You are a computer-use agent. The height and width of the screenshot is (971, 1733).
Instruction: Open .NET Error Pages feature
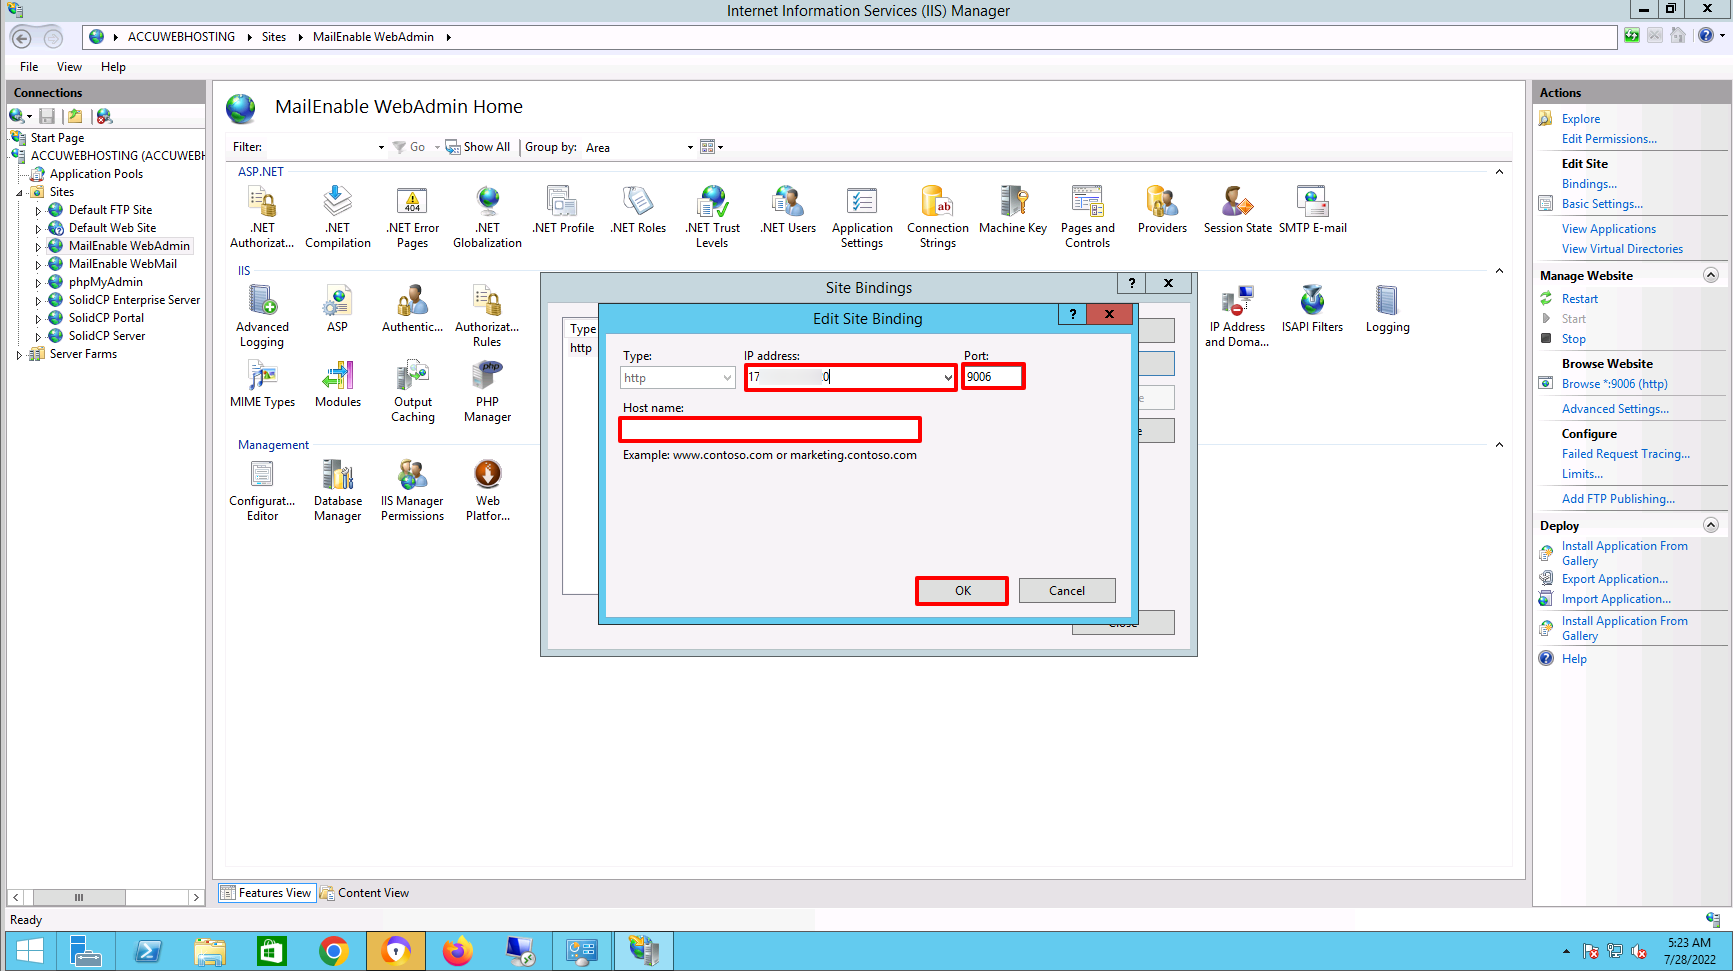(x=412, y=217)
